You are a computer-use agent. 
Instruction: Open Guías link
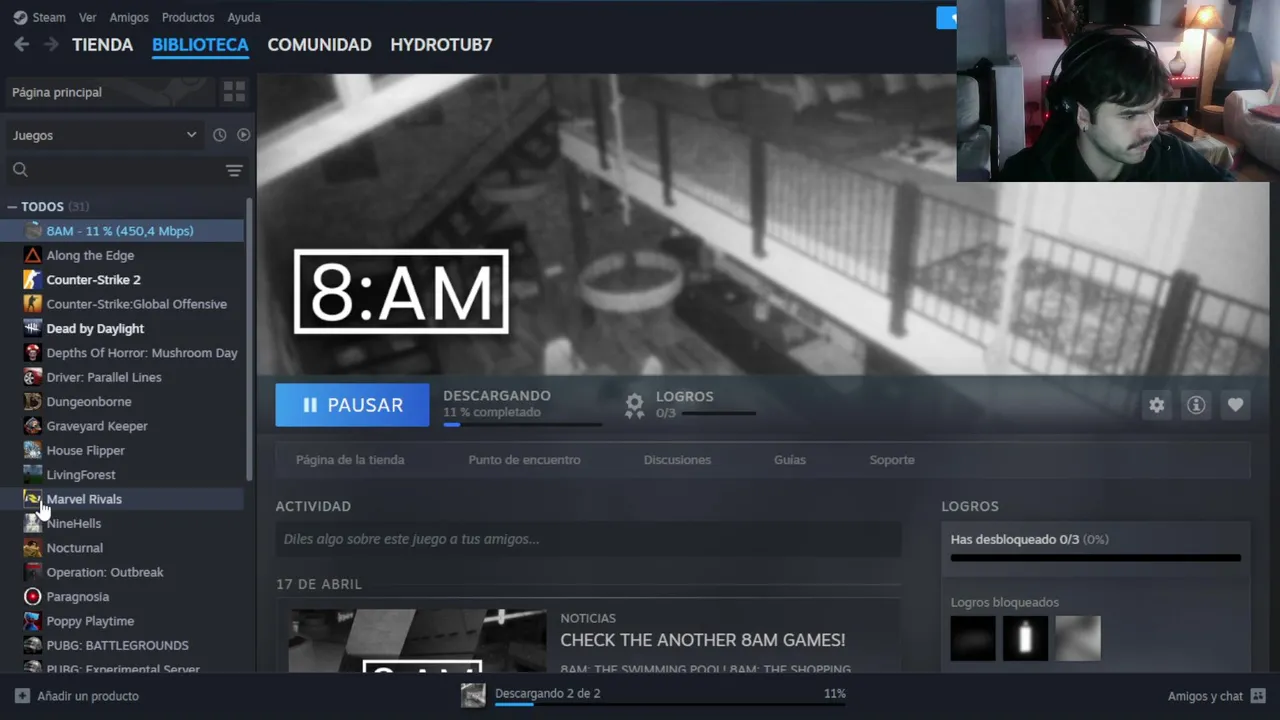click(790, 460)
